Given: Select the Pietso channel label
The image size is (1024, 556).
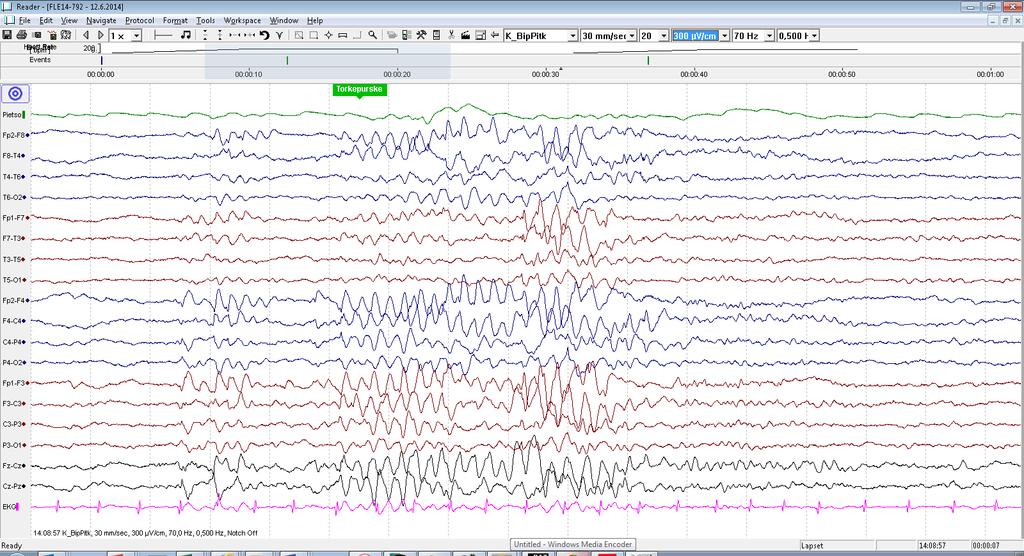Looking at the screenshot, I should pyautogui.click(x=12, y=115).
